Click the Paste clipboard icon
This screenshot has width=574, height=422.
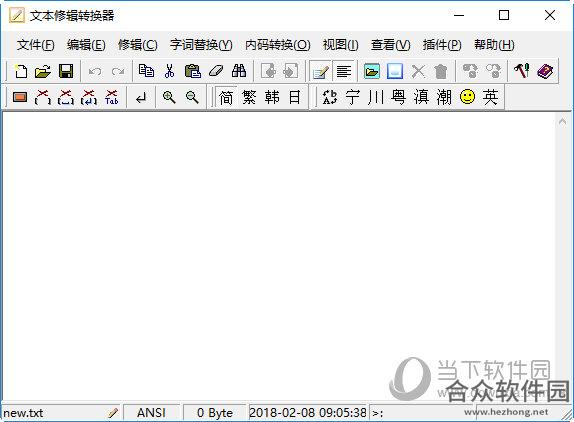coord(193,71)
